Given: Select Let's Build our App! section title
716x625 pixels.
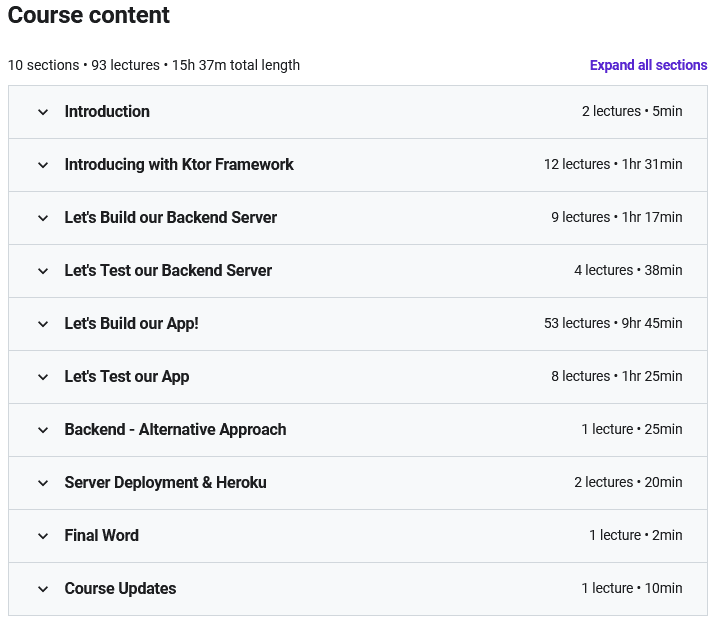Looking at the screenshot, I should (132, 324).
